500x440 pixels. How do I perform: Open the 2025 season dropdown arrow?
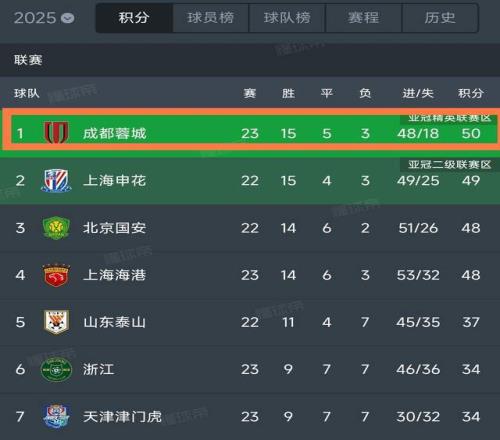point(68,18)
